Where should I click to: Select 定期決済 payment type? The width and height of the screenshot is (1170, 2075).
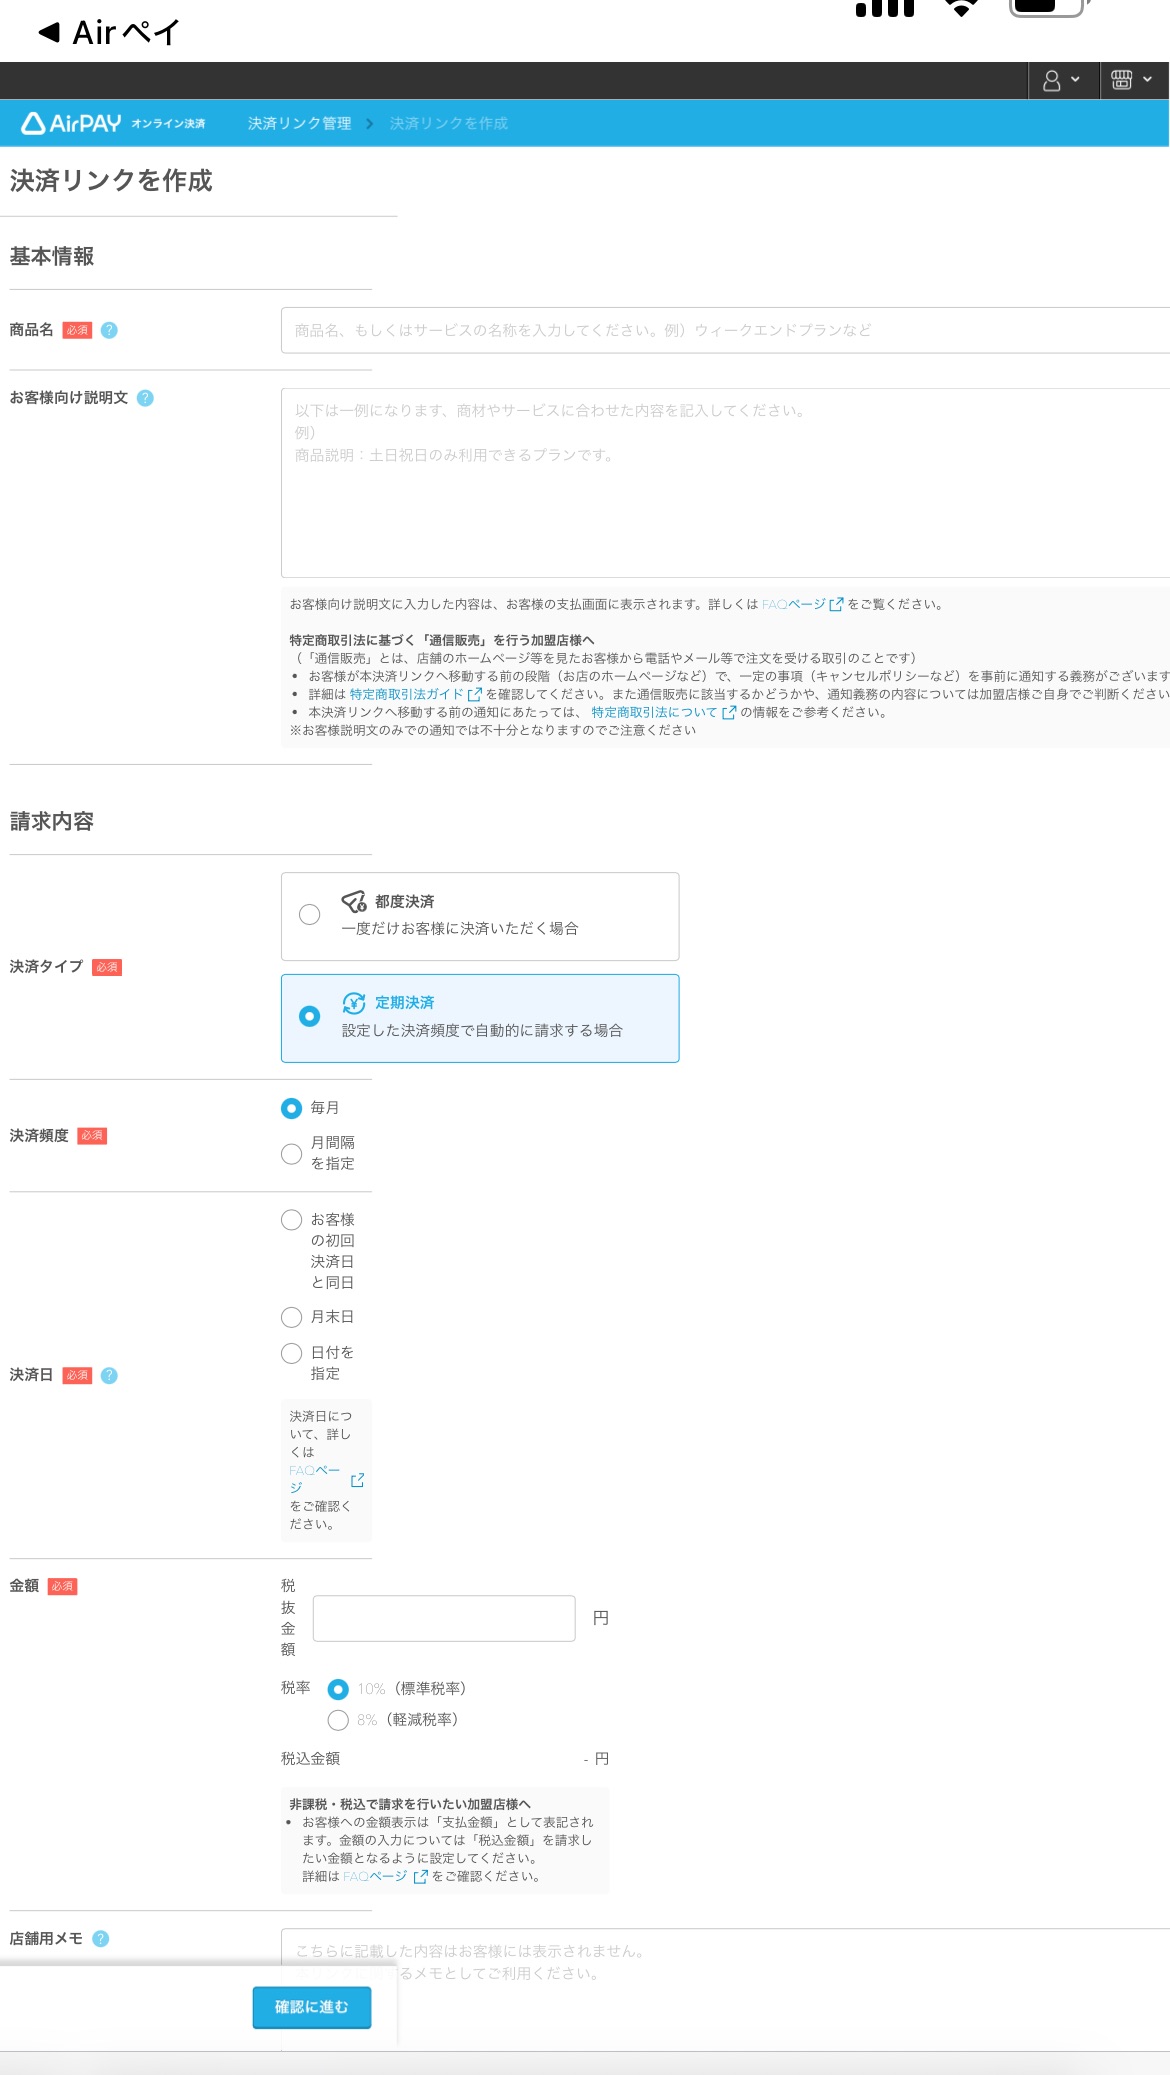click(x=480, y=1018)
